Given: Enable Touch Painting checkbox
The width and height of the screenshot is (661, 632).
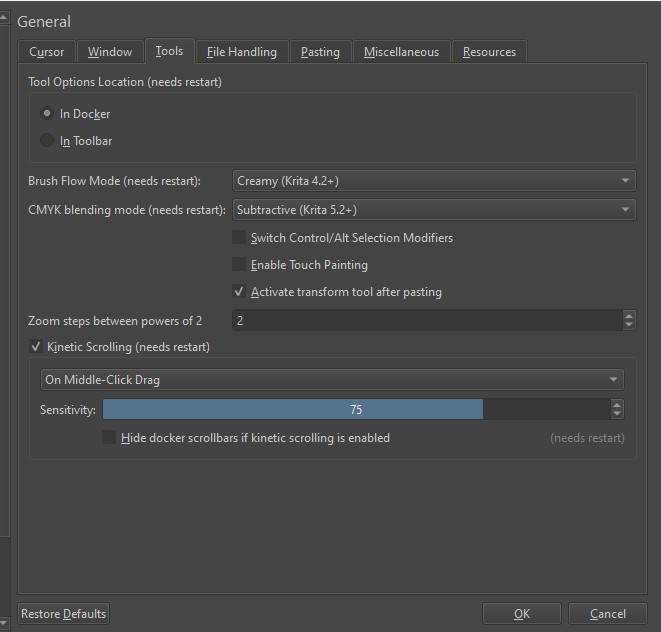Looking at the screenshot, I should (x=239, y=265).
